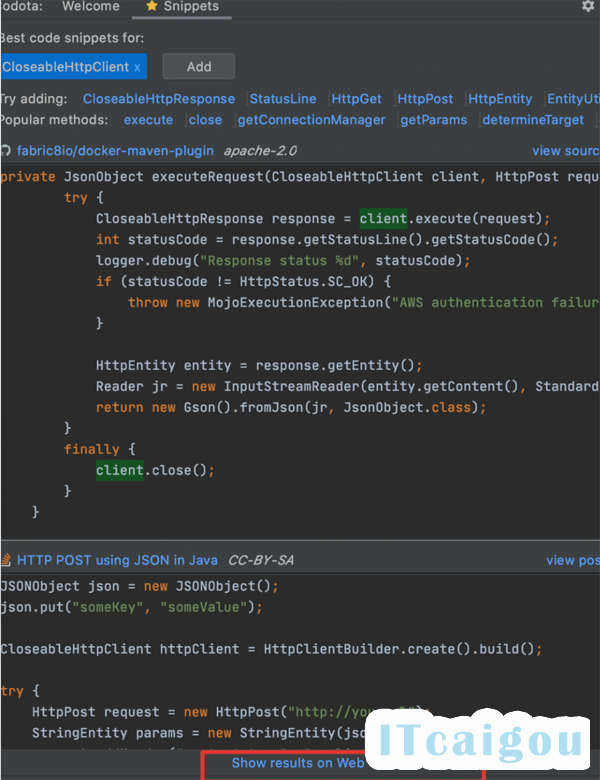Click the 'Popular methods:' label
This screenshot has height=780, width=600.
(54, 120)
